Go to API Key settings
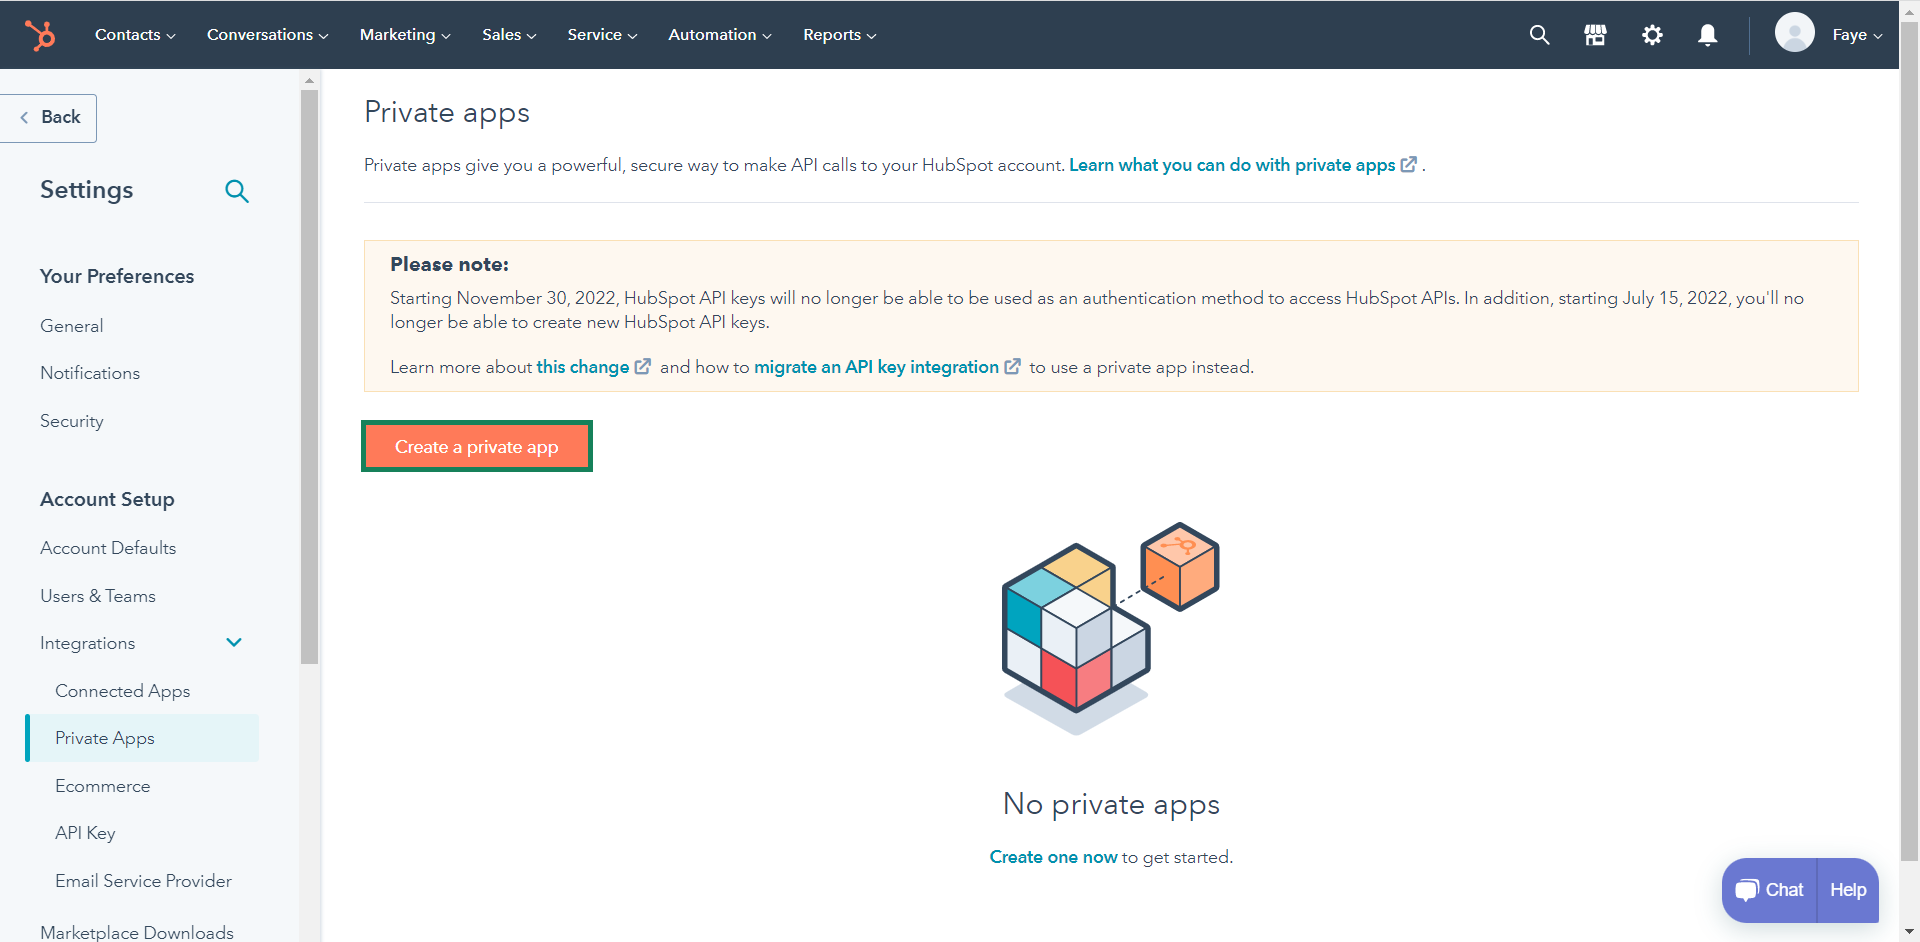Viewport: 1920px width, 942px height. pyautogui.click(x=85, y=833)
